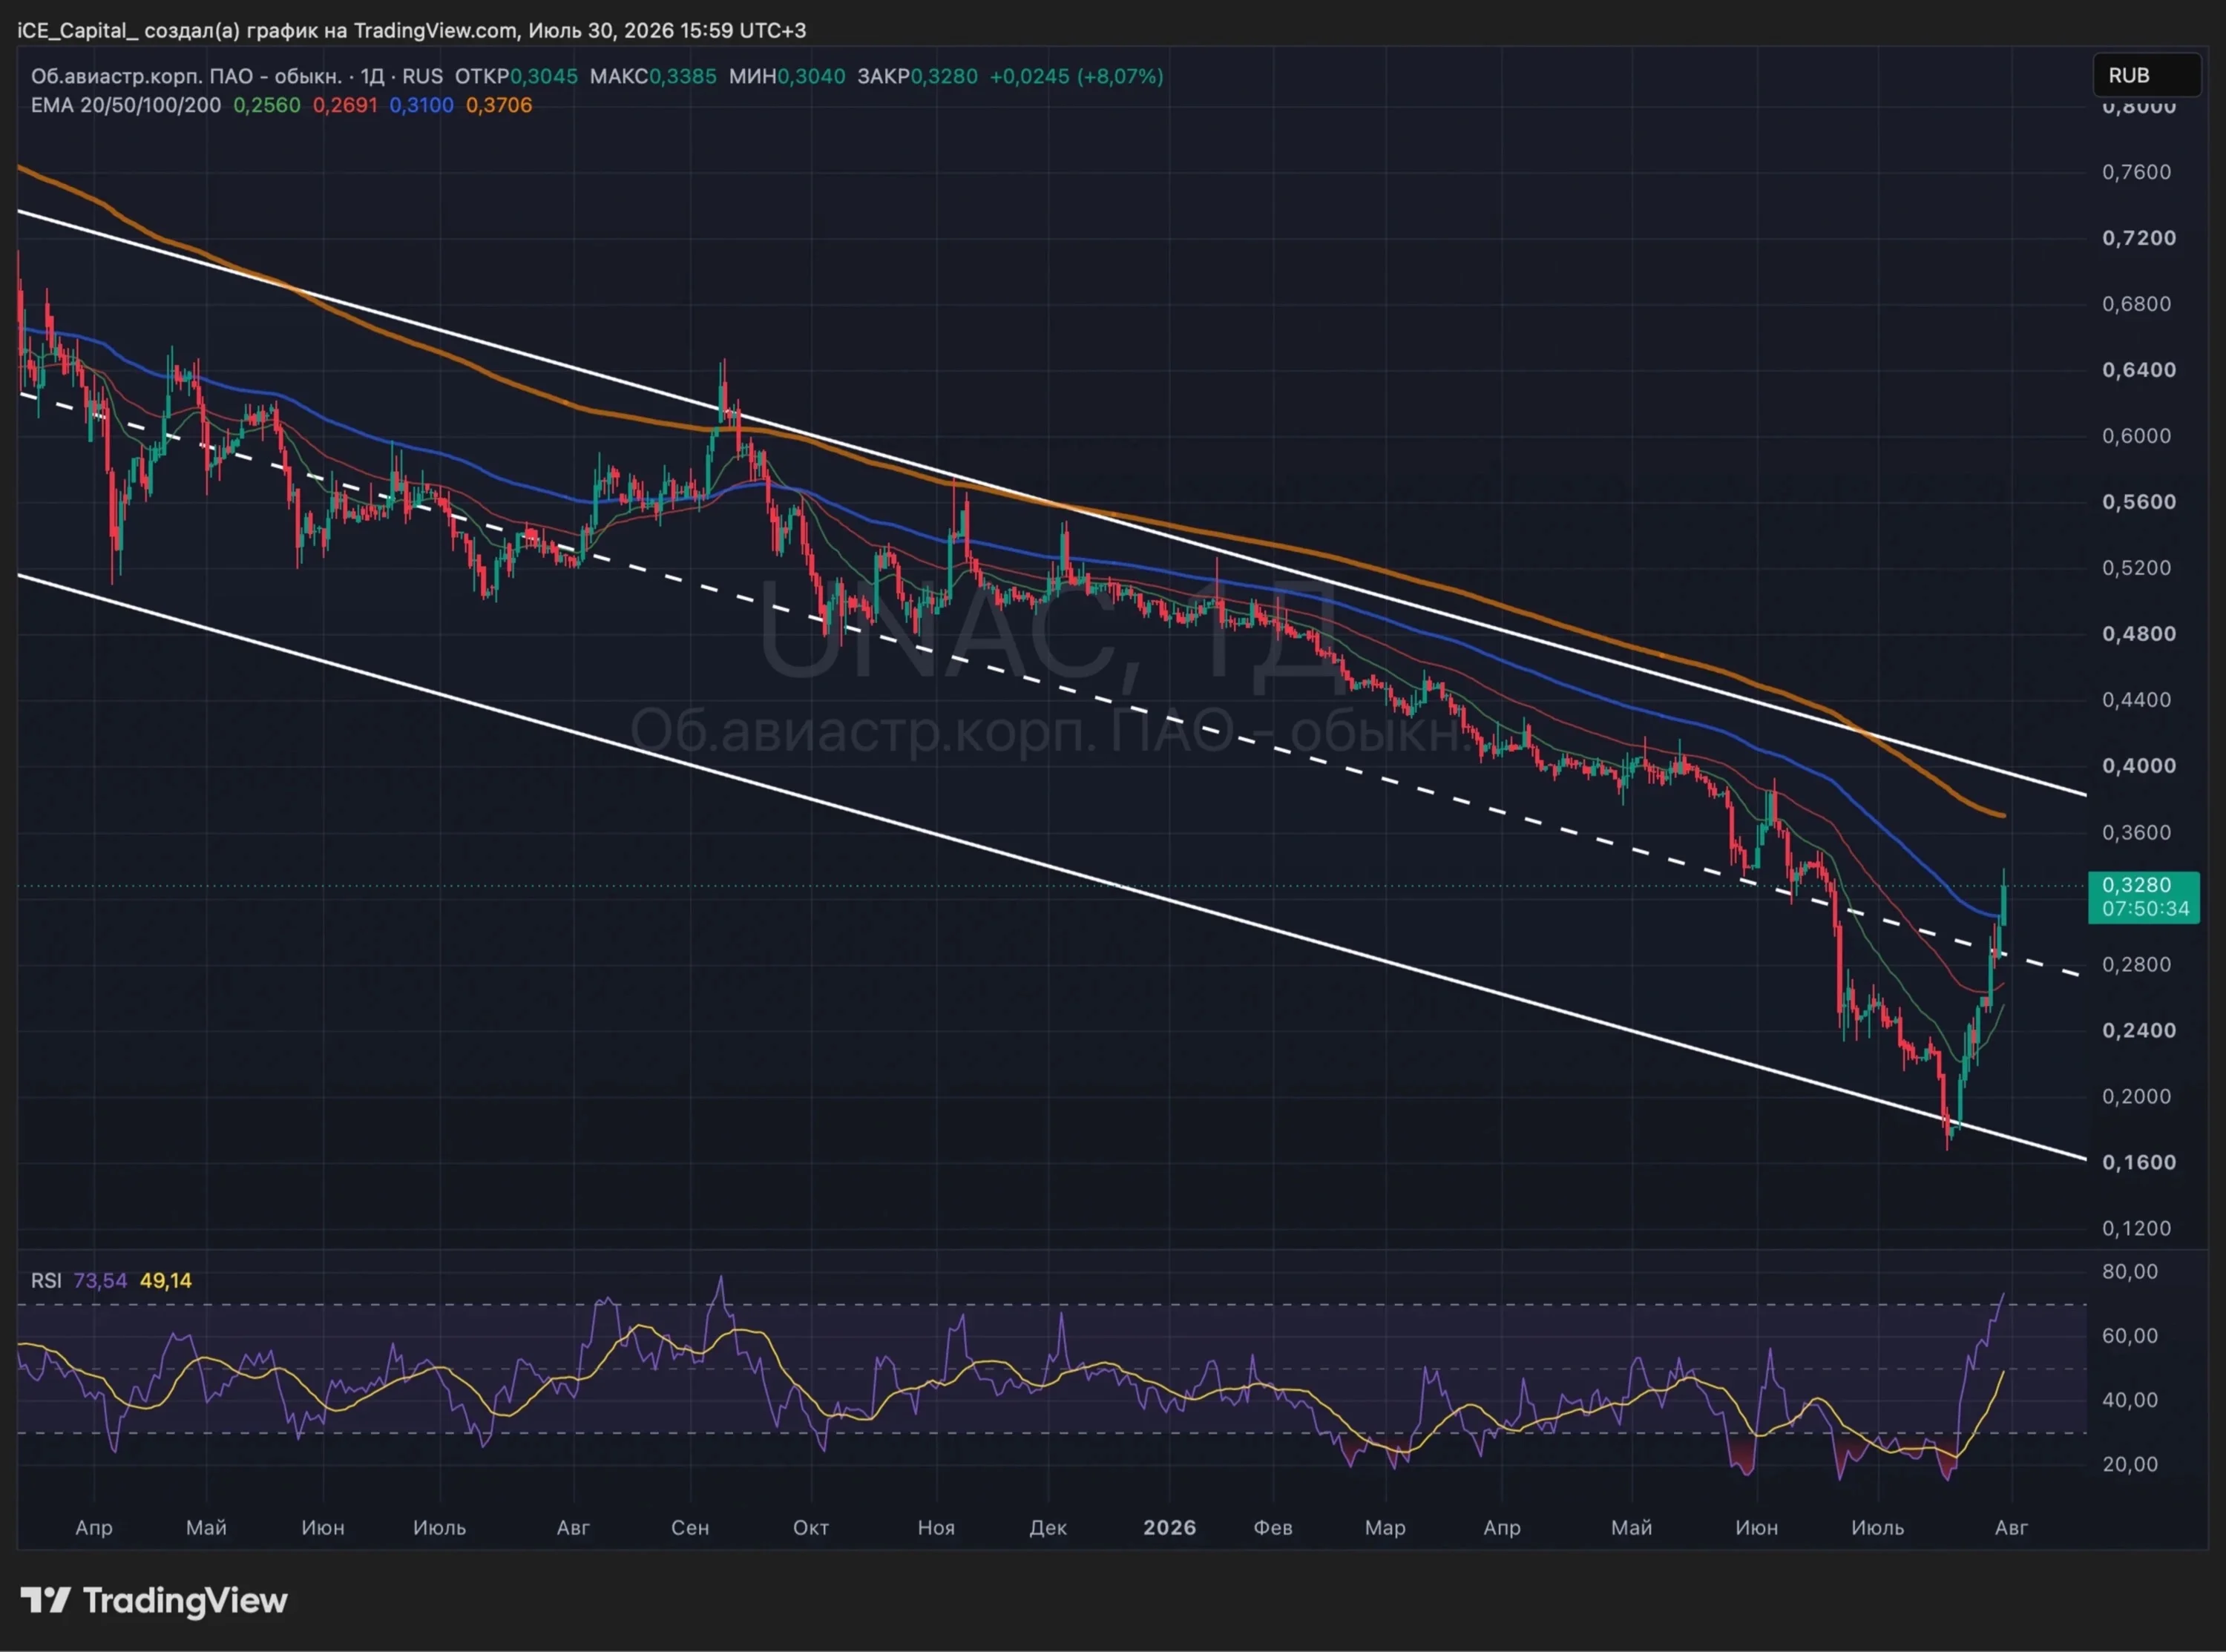Viewport: 2226px width, 1652px height.
Task: Click the green EMA 20 value 0,2560
Action: click(x=267, y=105)
